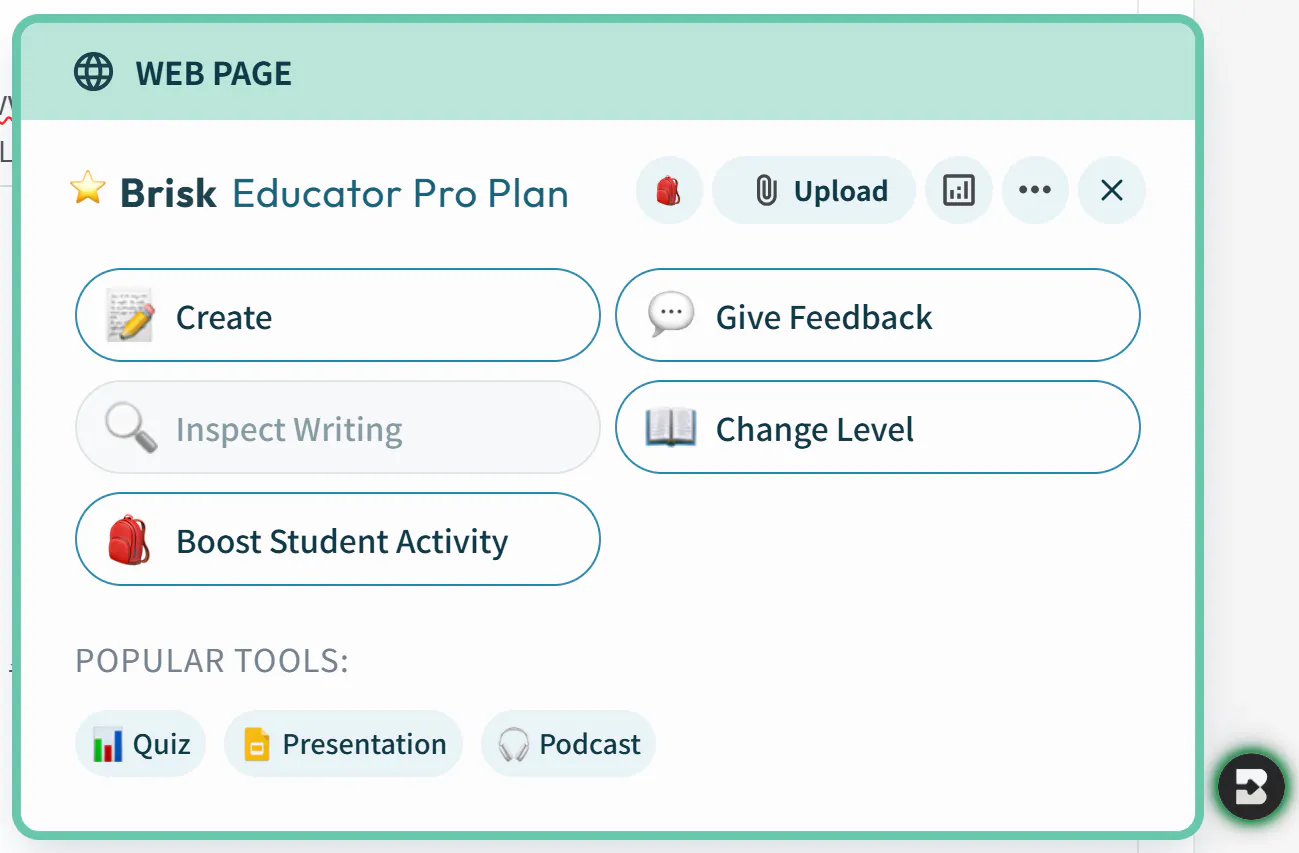Click the magnifying glass in Inspect Writing
1299x853 pixels.
(x=131, y=427)
